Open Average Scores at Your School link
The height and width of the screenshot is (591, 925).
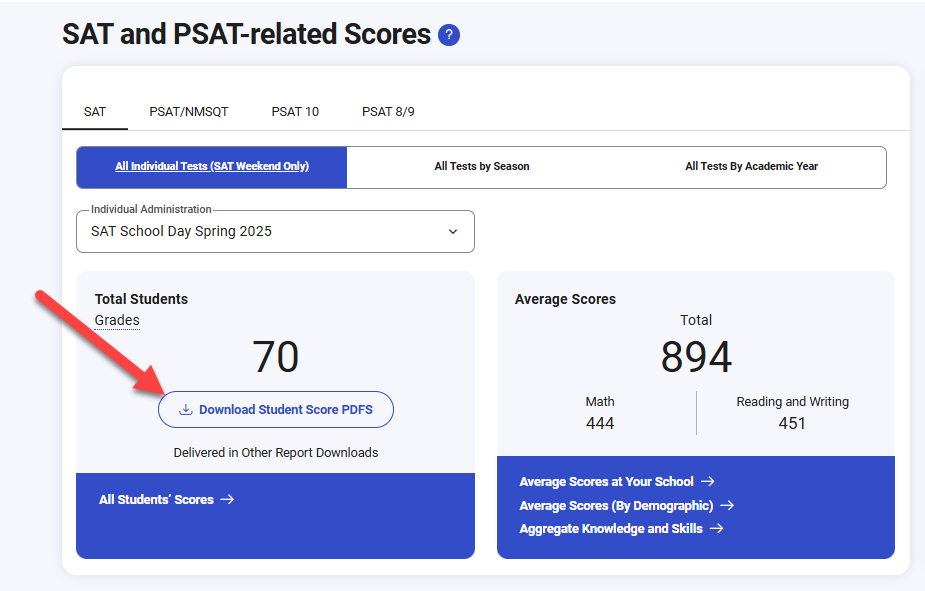click(x=606, y=482)
